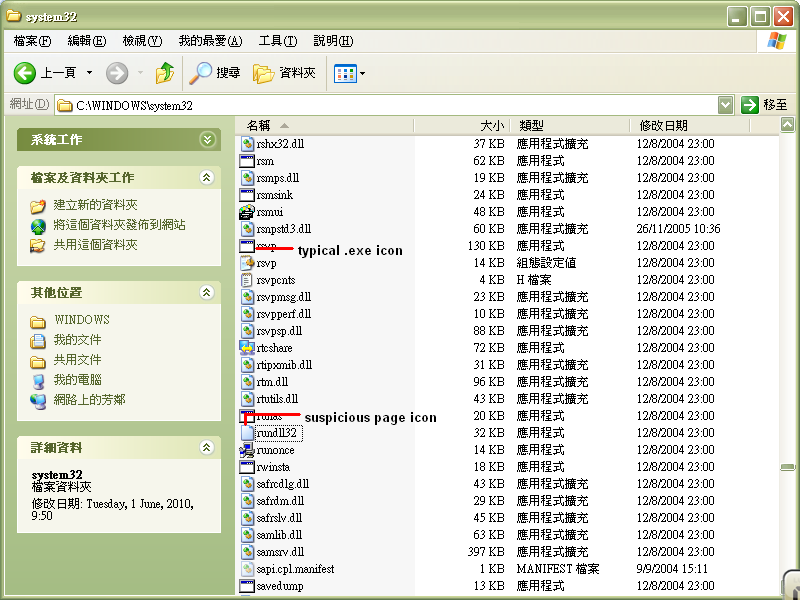The height and width of the screenshot is (600, 800).
Task: Click the Up one level folder icon
Action: pos(164,73)
